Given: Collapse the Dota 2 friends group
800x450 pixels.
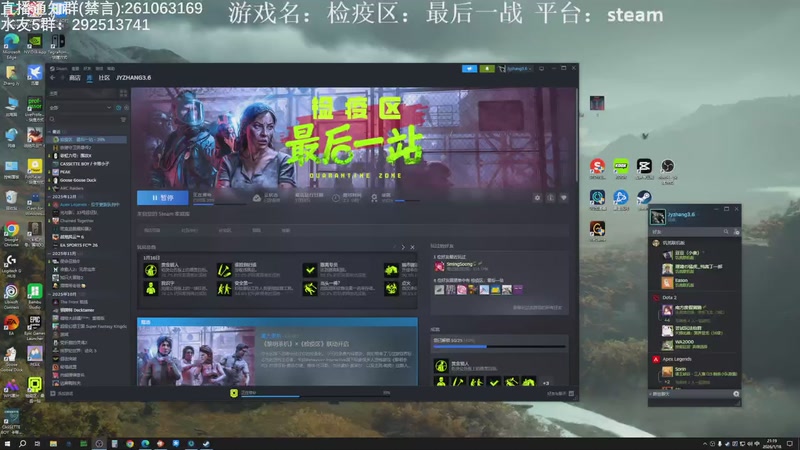Looking at the screenshot, I should [x=669, y=297].
